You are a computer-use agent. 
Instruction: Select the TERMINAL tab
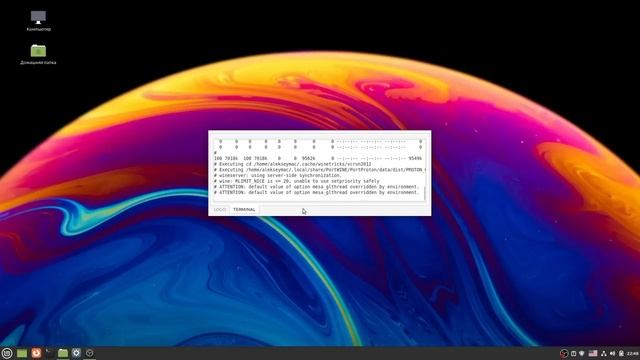(244, 209)
